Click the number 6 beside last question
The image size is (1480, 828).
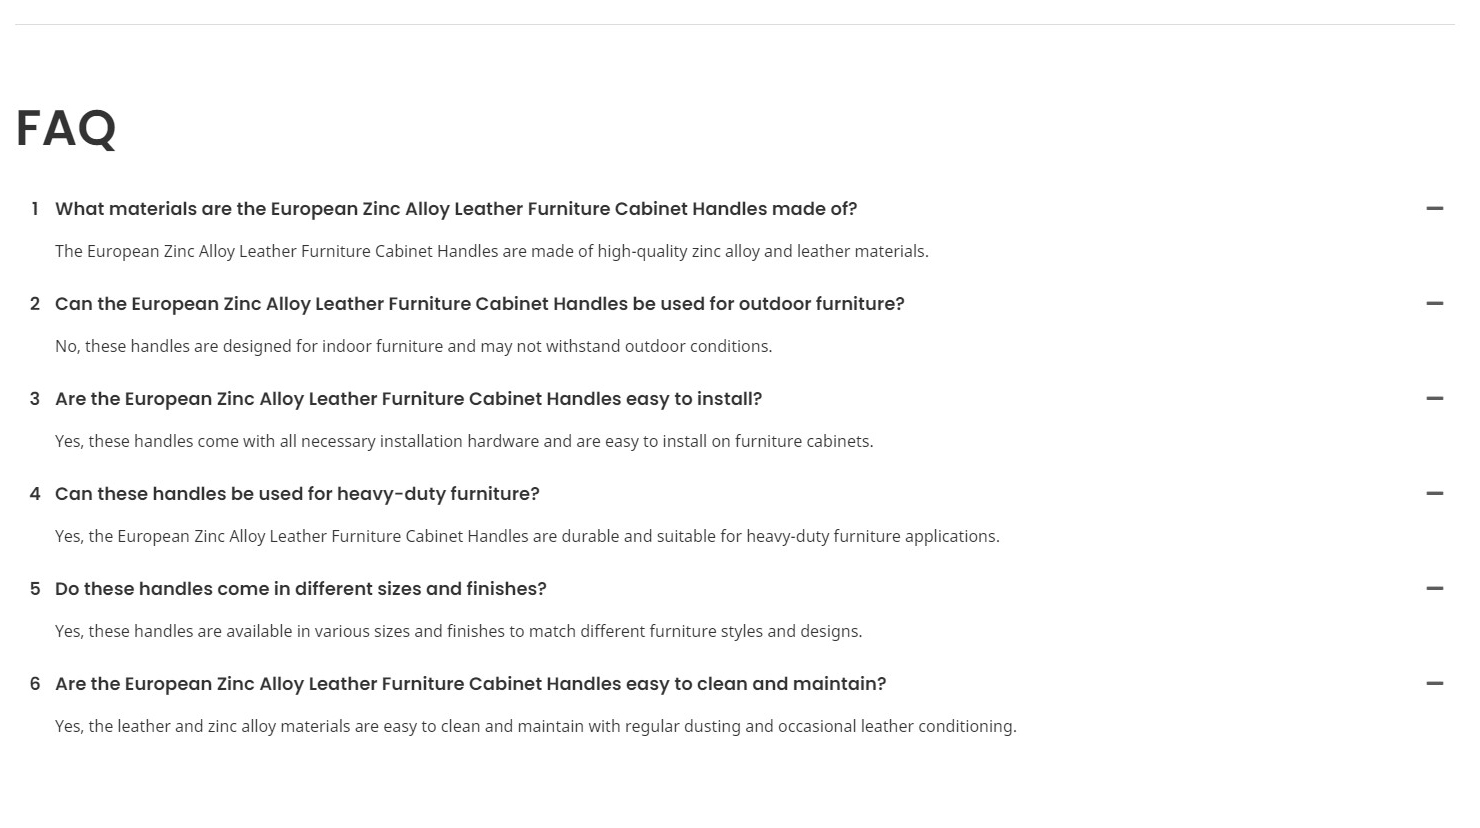[35, 684]
